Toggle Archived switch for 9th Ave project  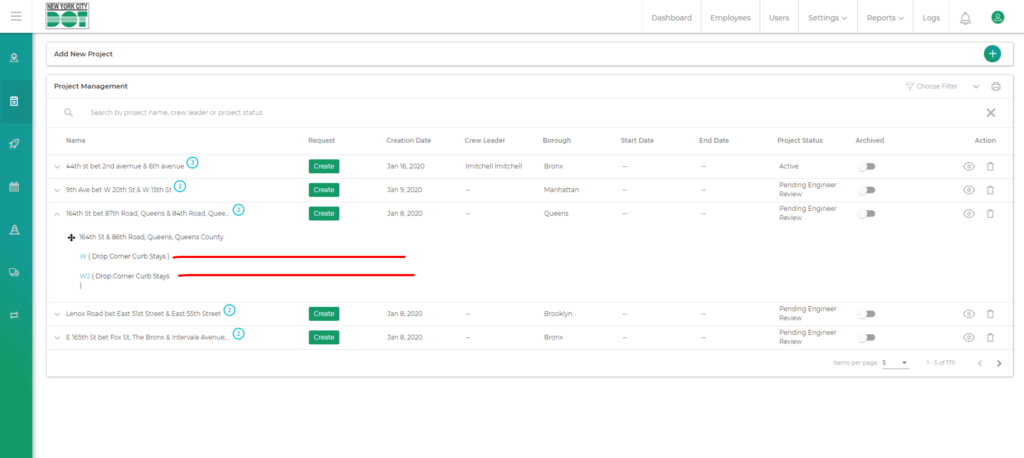pyautogui.click(x=866, y=190)
